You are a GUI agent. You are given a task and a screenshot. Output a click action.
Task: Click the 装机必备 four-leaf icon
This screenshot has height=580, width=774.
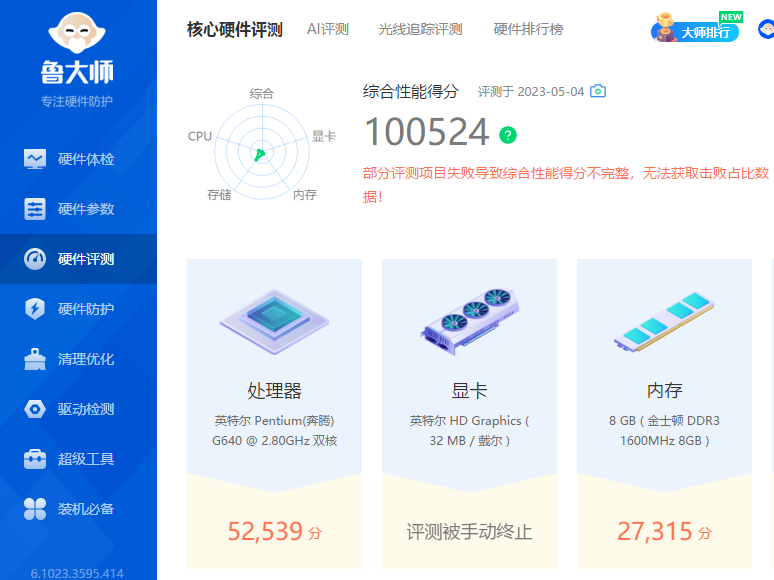click(35, 509)
